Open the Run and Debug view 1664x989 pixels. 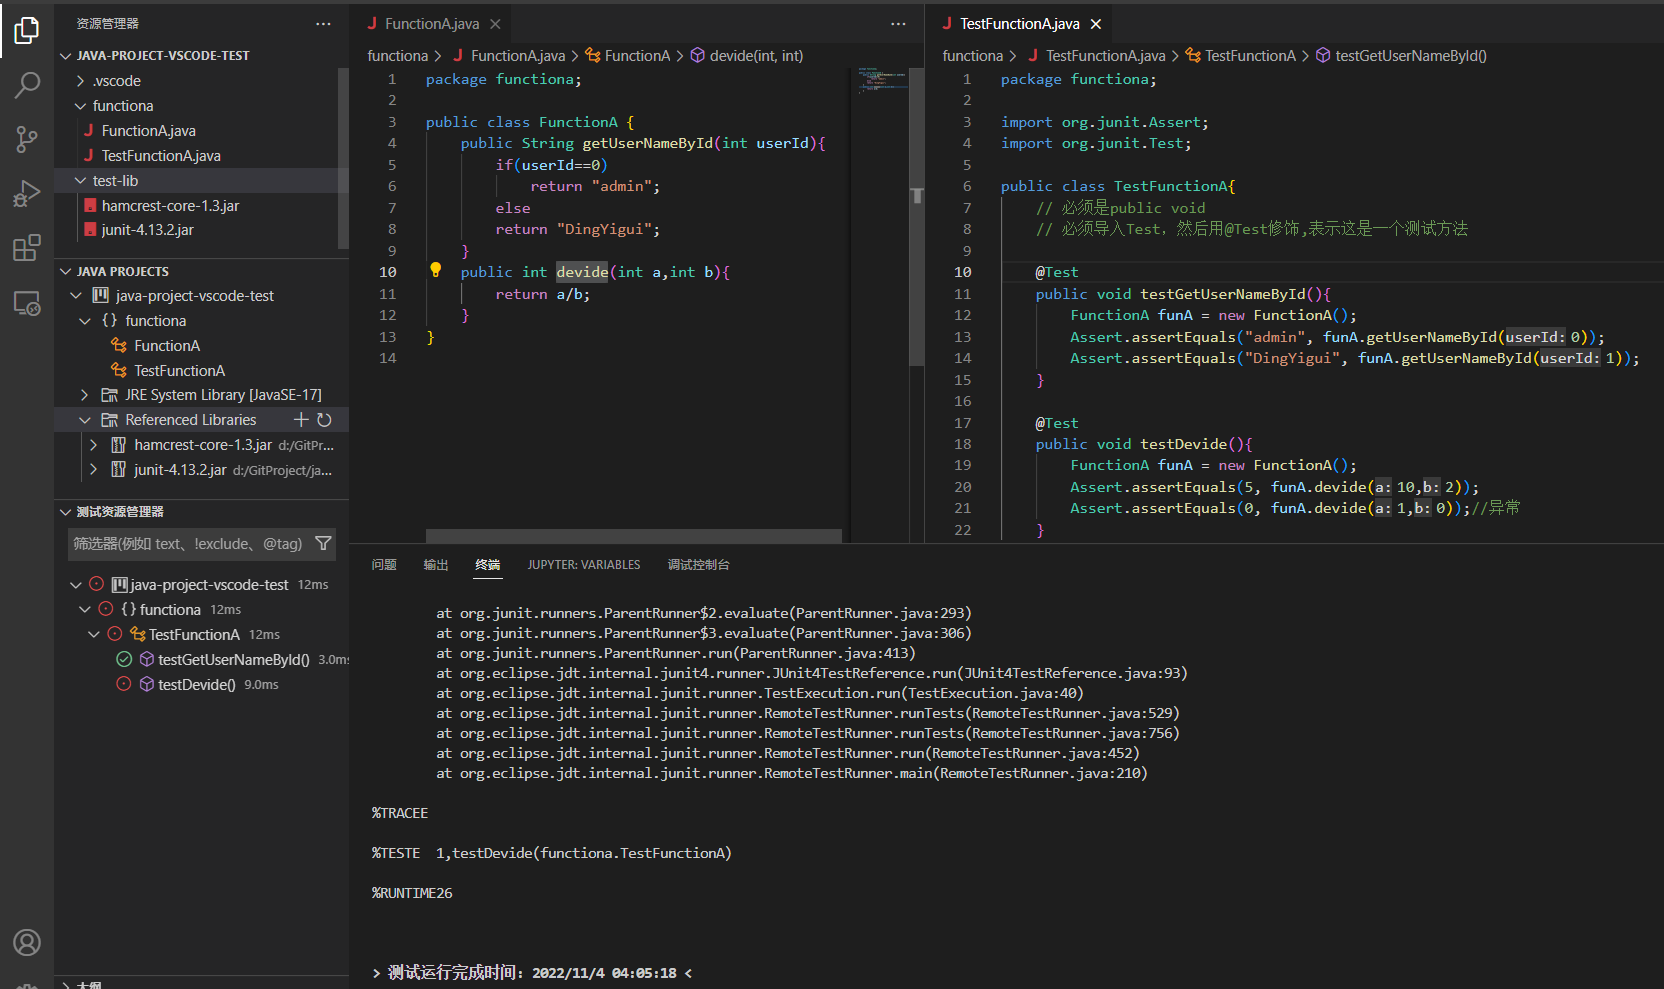tap(27, 193)
